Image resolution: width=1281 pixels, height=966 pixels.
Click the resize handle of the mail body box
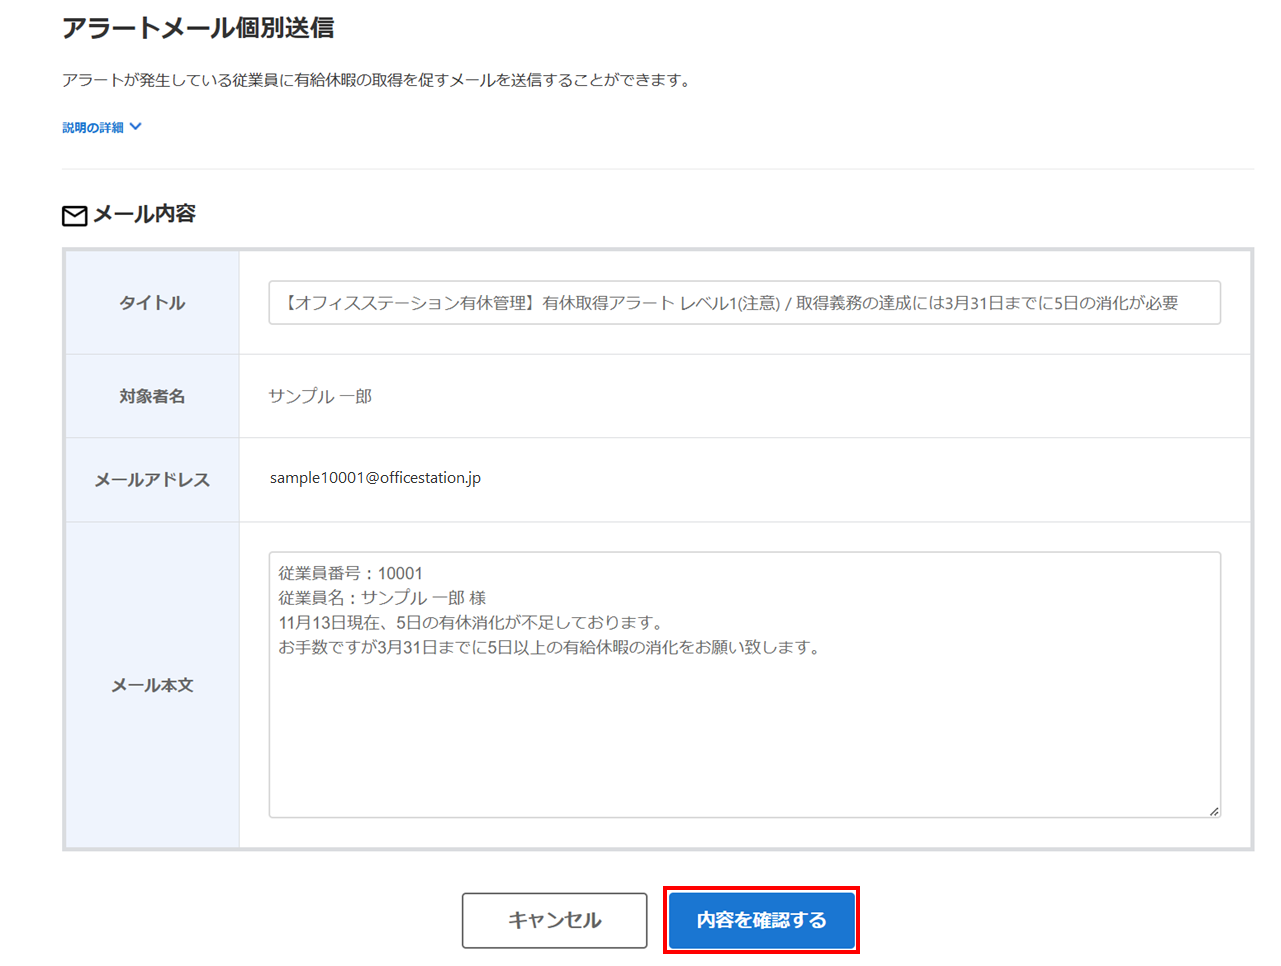[x=1213, y=811]
